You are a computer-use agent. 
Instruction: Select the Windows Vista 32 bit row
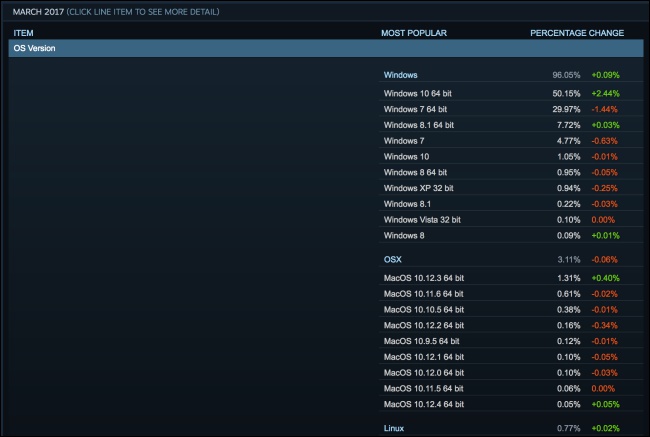pos(511,220)
